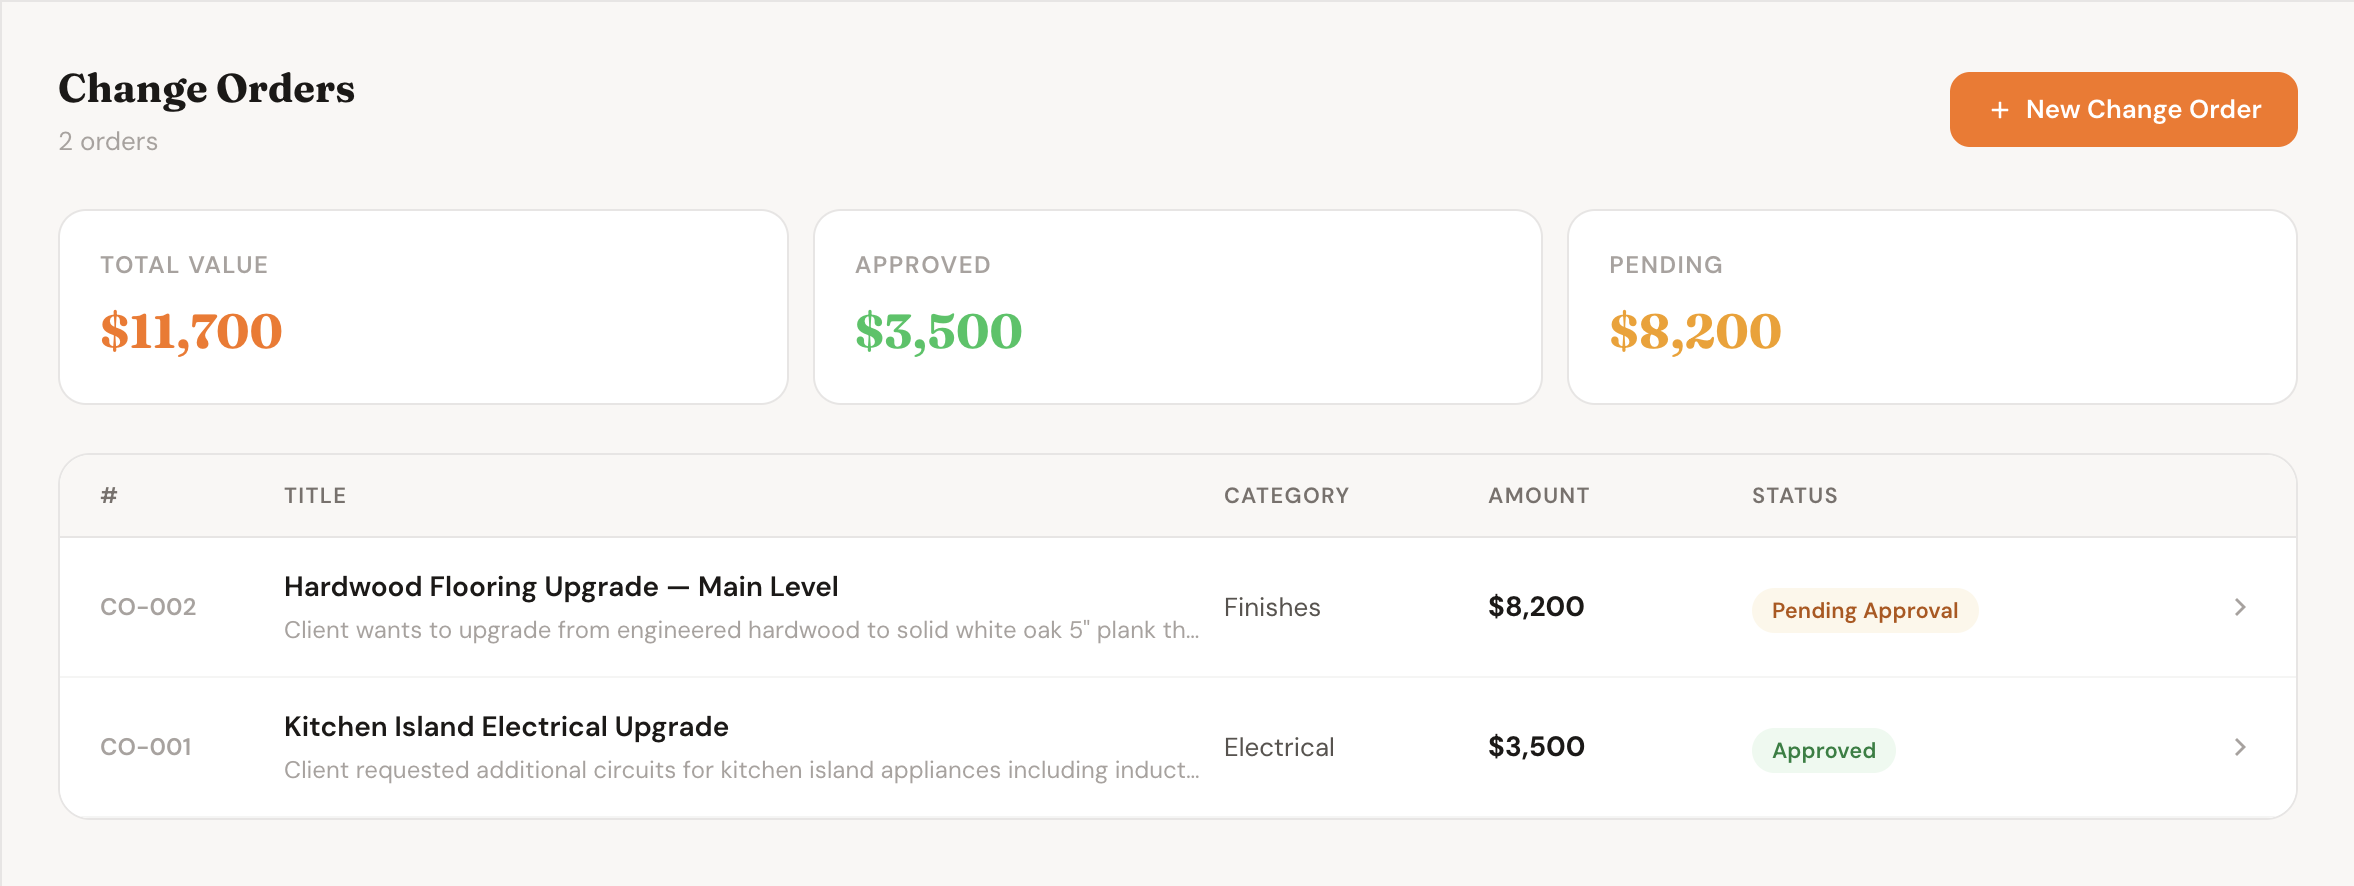Sort by the Category column header
The width and height of the screenshot is (2354, 886).
1286,496
